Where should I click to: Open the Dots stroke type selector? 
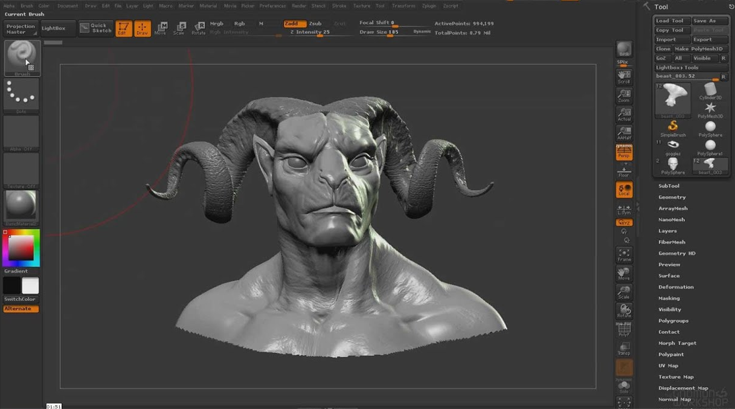click(x=22, y=95)
